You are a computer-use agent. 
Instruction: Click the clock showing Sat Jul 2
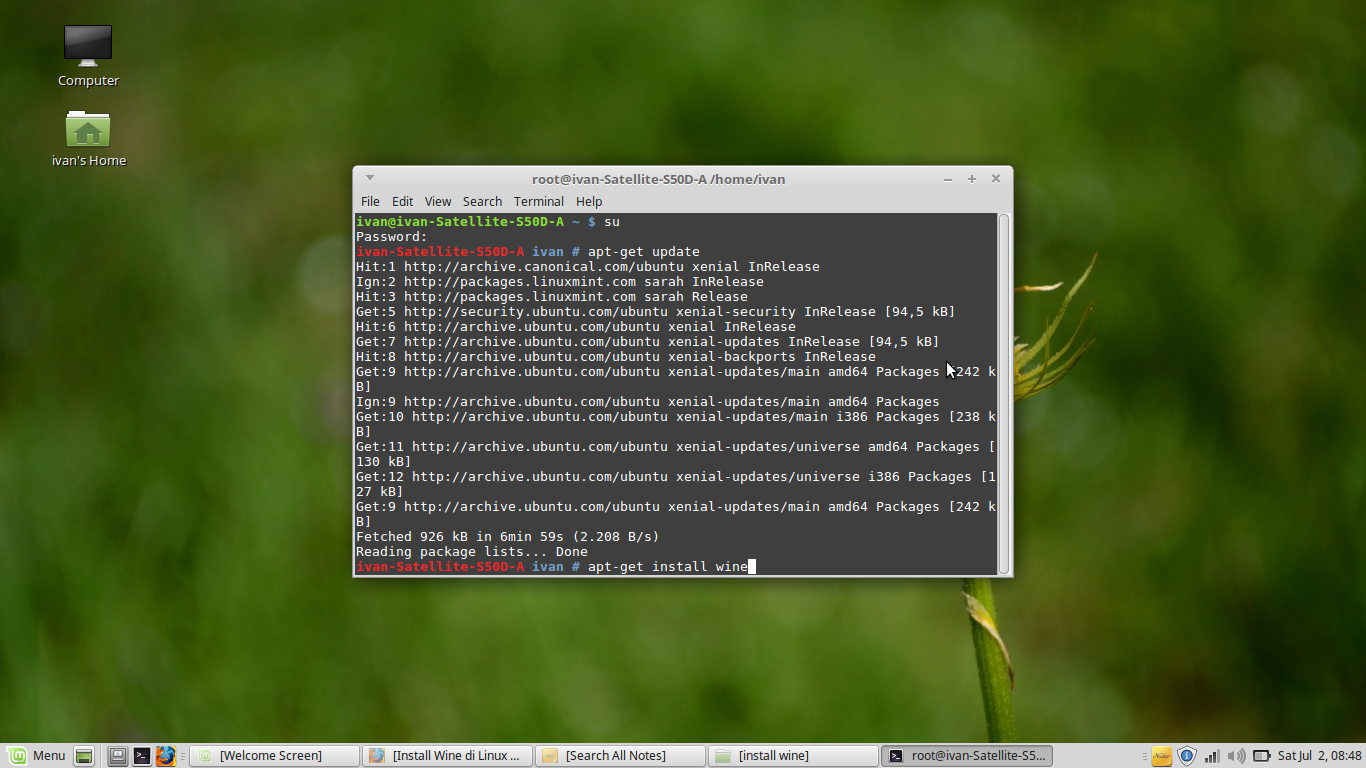pos(1318,755)
